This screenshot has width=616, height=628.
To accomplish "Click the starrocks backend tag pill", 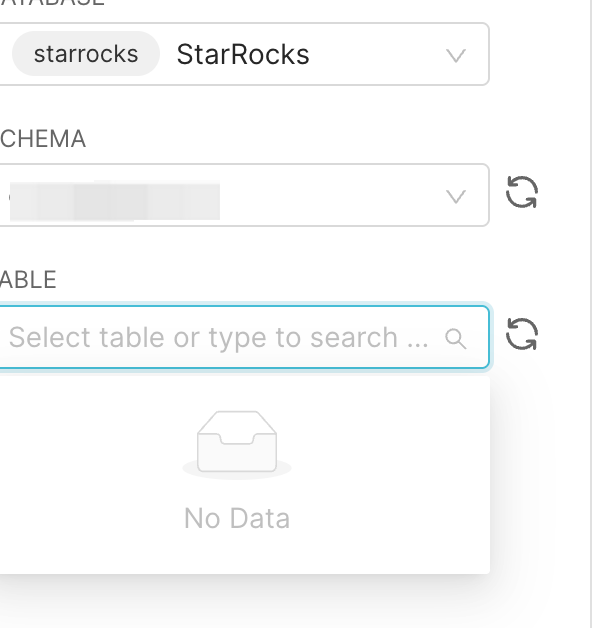I will [86, 54].
